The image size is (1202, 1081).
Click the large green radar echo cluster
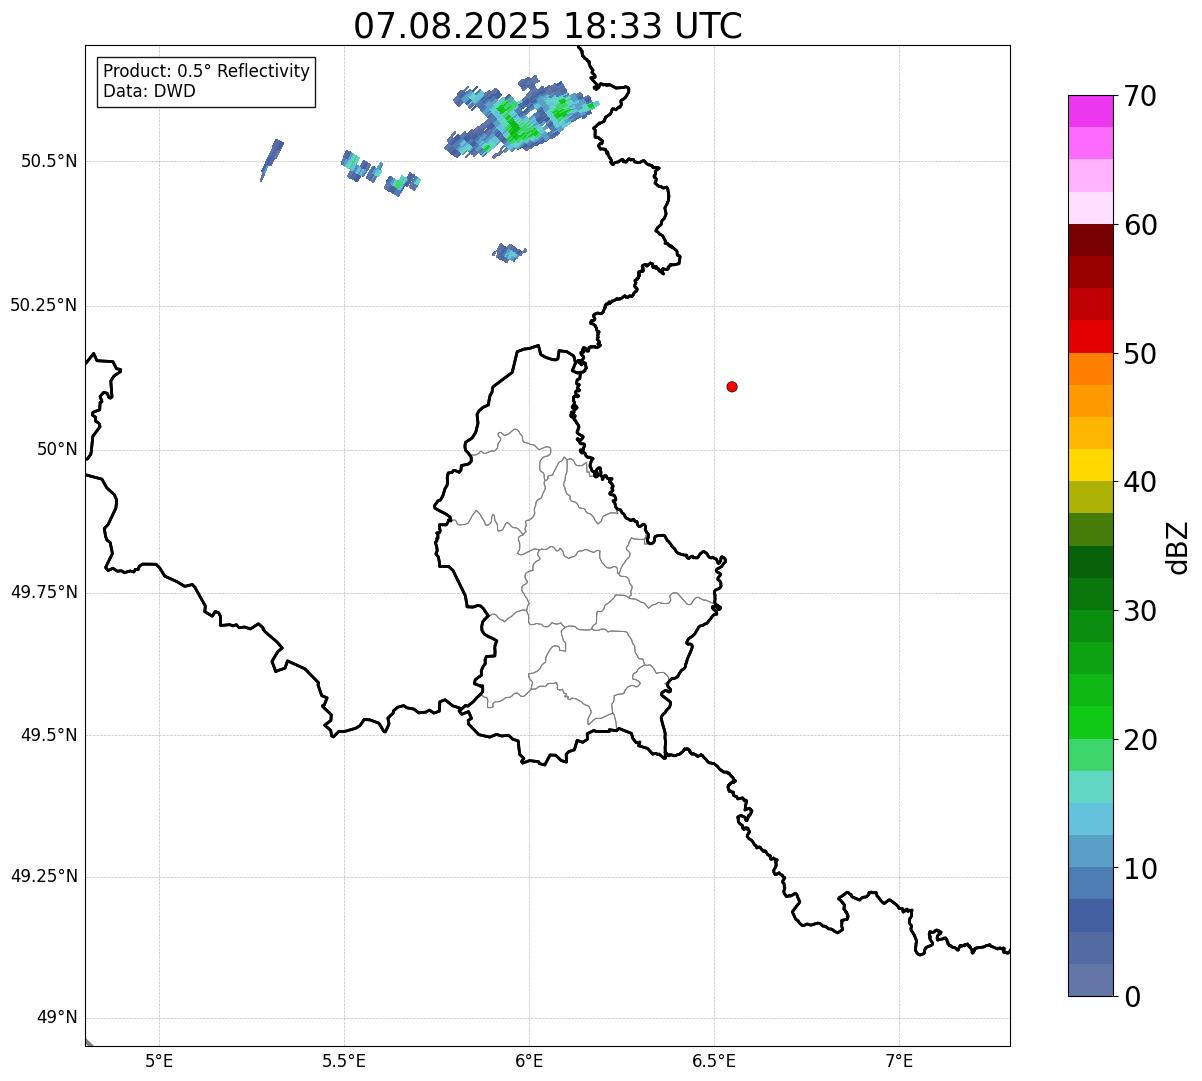point(521,118)
